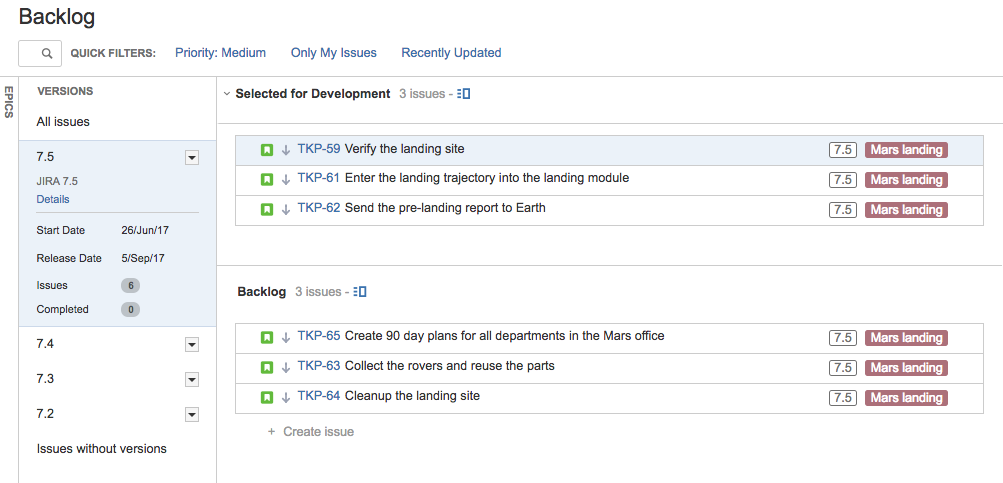Open the version 7.4 dropdown arrow
Image resolution: width=1003 pixels, height=483 pixels.
click(192, 345)
